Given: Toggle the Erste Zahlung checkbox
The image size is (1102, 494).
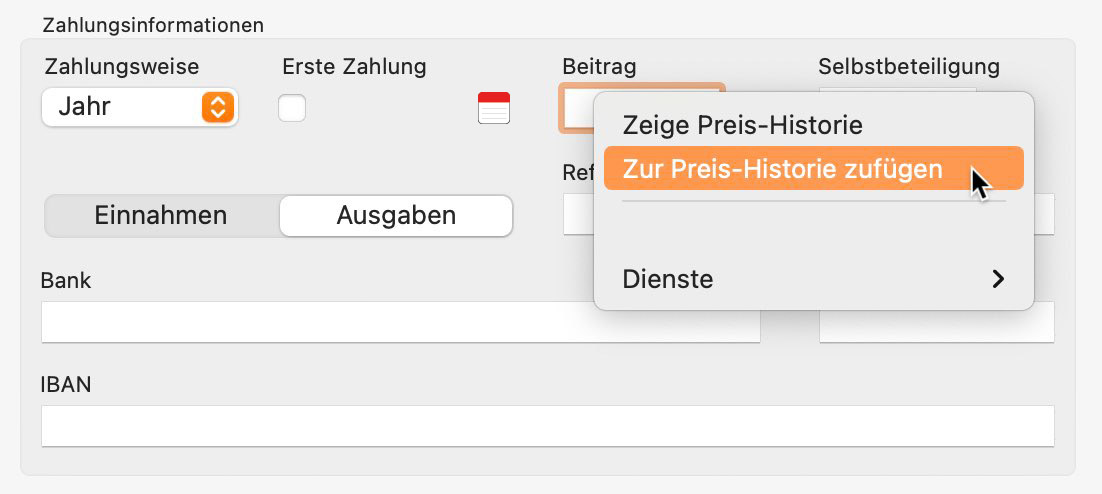Looking at the screenshot, I should tap(292, 108).
